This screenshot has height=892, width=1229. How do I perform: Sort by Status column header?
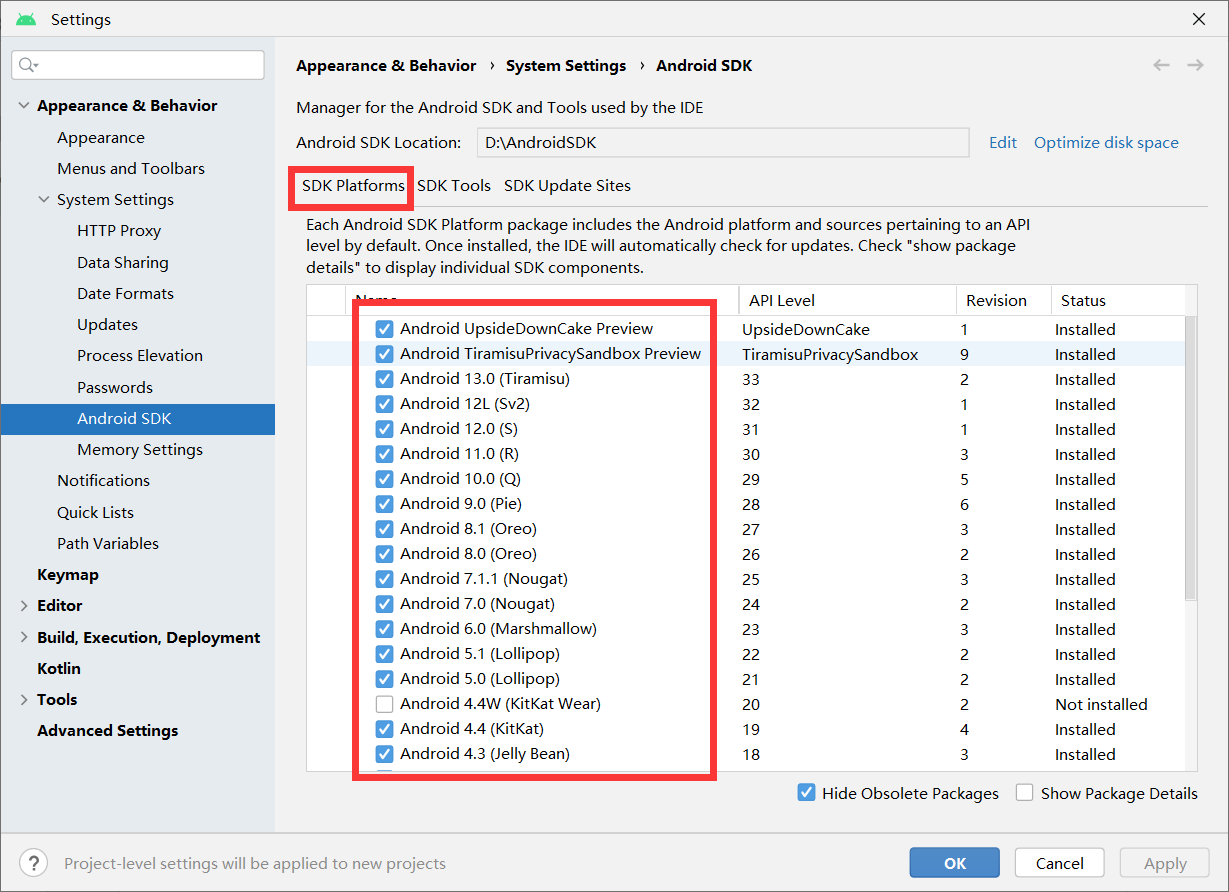pos(1117,300)
